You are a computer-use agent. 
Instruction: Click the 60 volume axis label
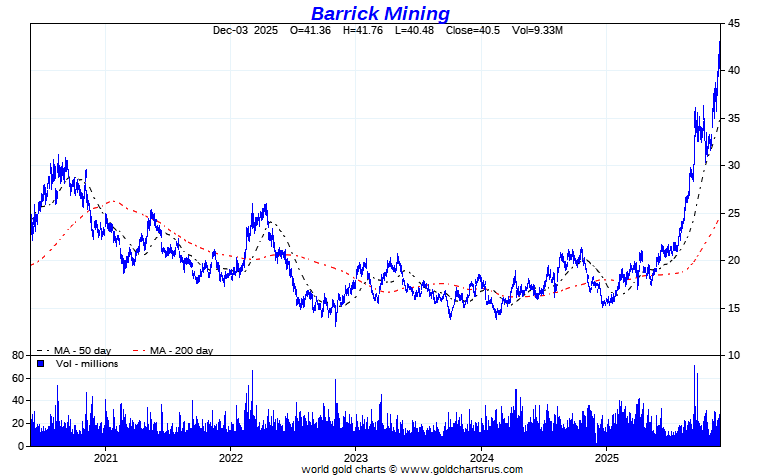tap(18, 378)
